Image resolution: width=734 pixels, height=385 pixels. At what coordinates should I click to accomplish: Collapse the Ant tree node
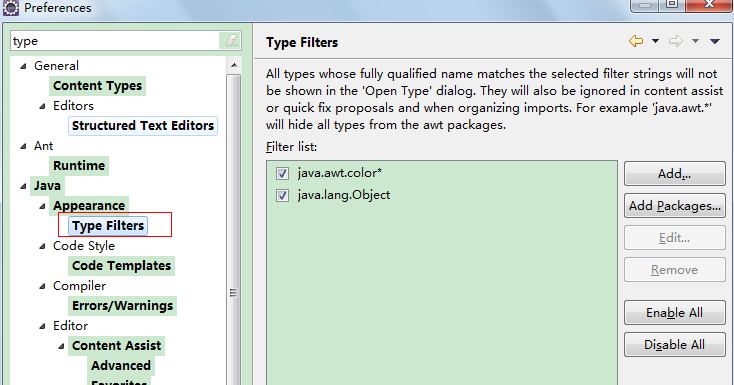point(23,147)
